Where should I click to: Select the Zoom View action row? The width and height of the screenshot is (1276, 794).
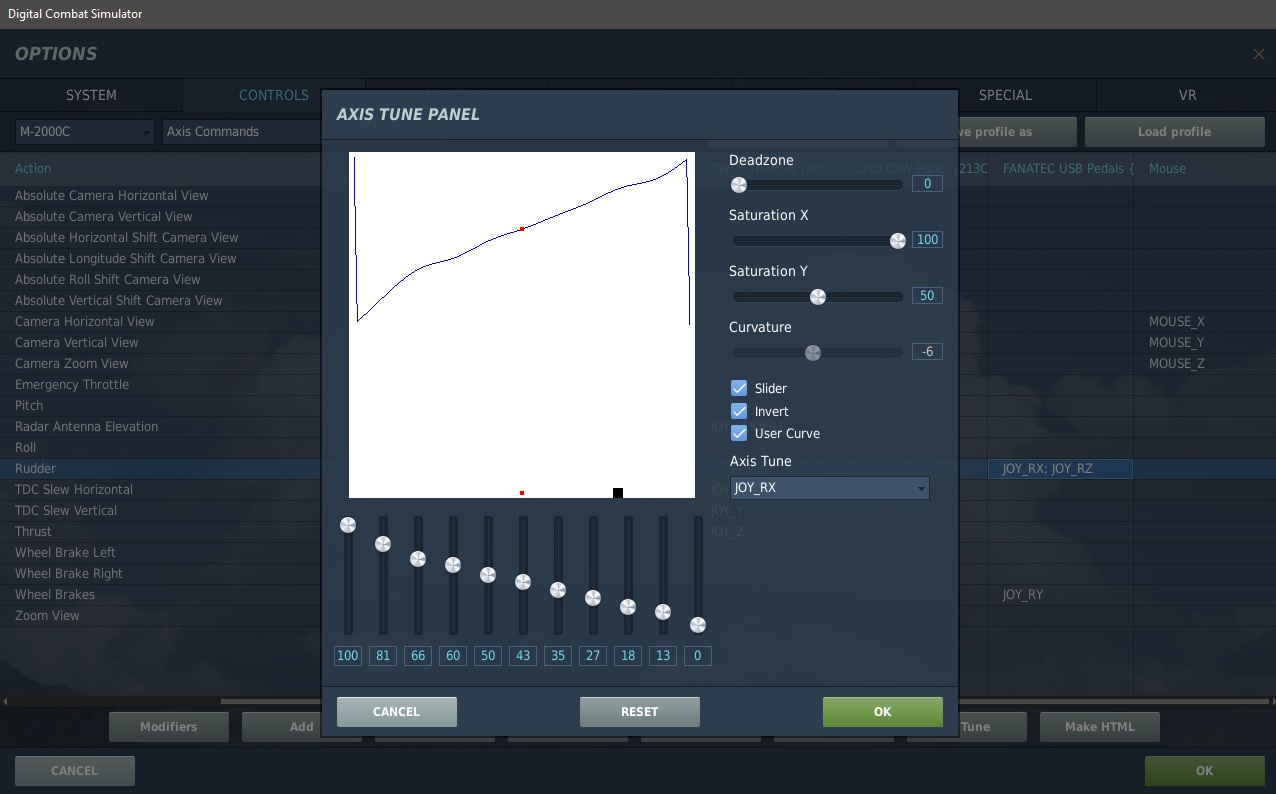tap(160, 615)
